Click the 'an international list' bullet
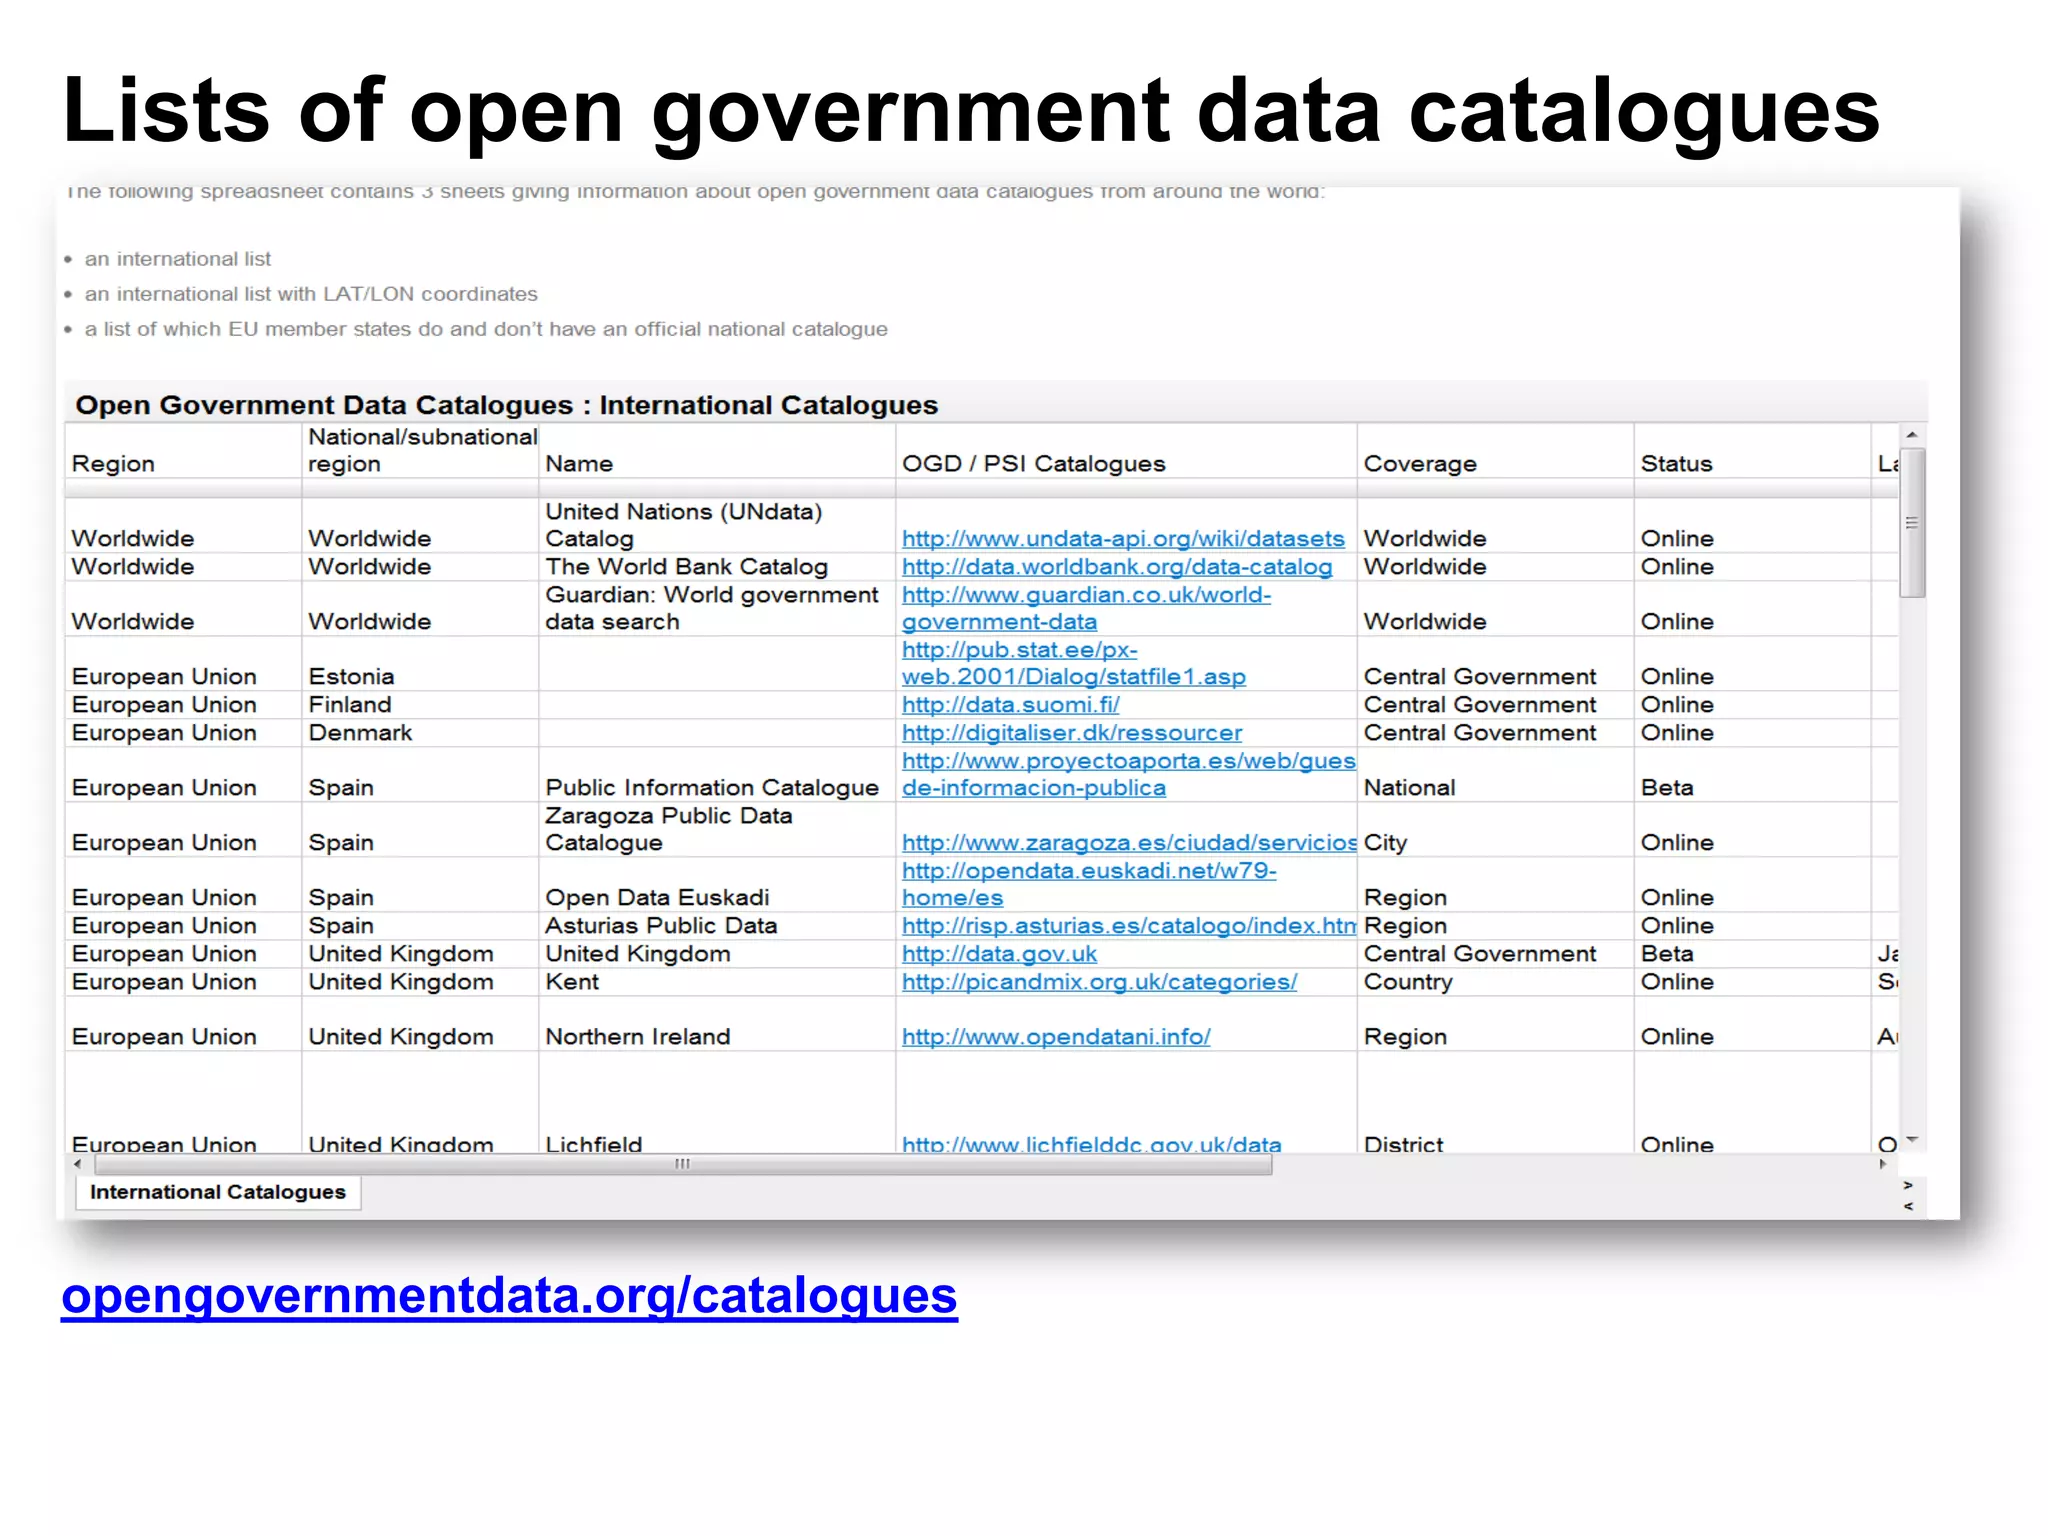 [177, 258]
